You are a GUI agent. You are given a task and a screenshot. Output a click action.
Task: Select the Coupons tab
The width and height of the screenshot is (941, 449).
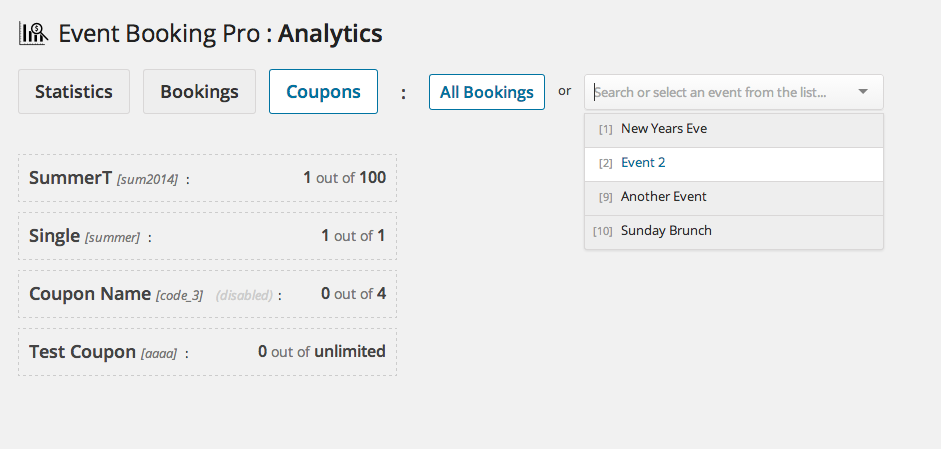(x=323, y=91)
